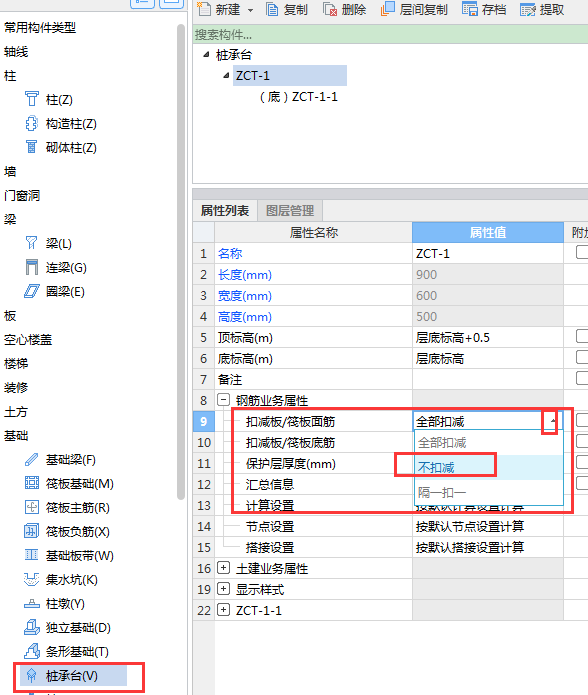The width and height of the screenshot is (588, 695).
Task: Click the 新建 new component button
Action: tap(219, 9)
